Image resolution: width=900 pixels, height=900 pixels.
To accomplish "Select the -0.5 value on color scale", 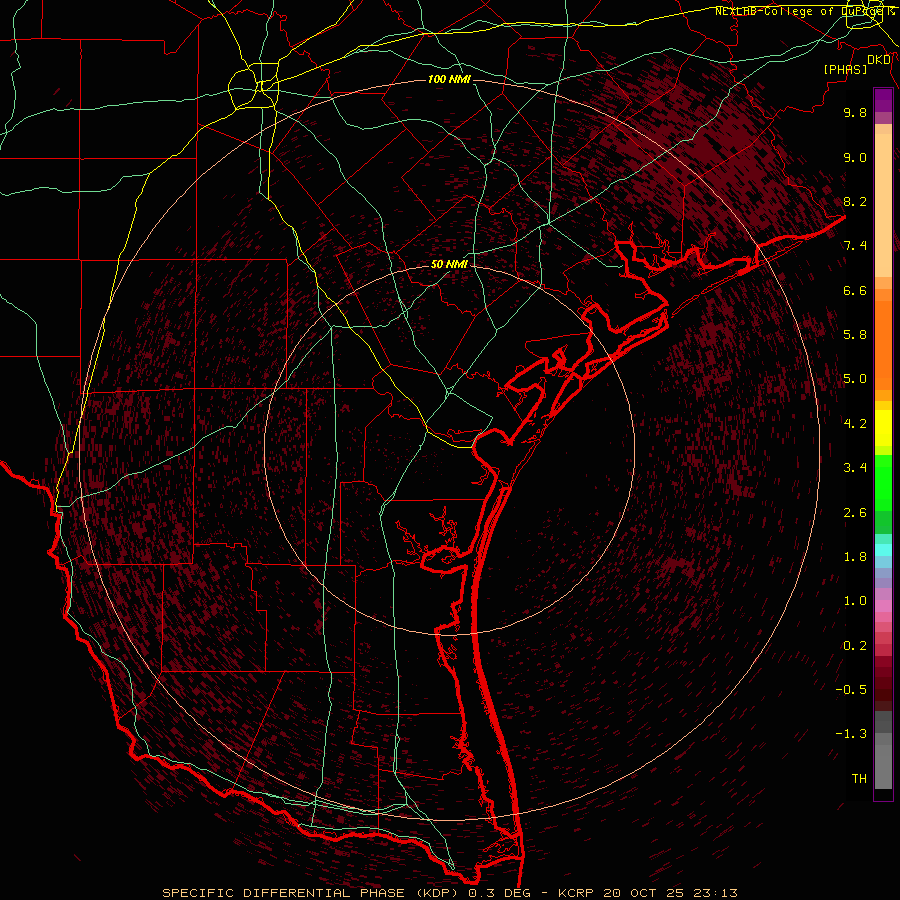I will tap(851, 690).
